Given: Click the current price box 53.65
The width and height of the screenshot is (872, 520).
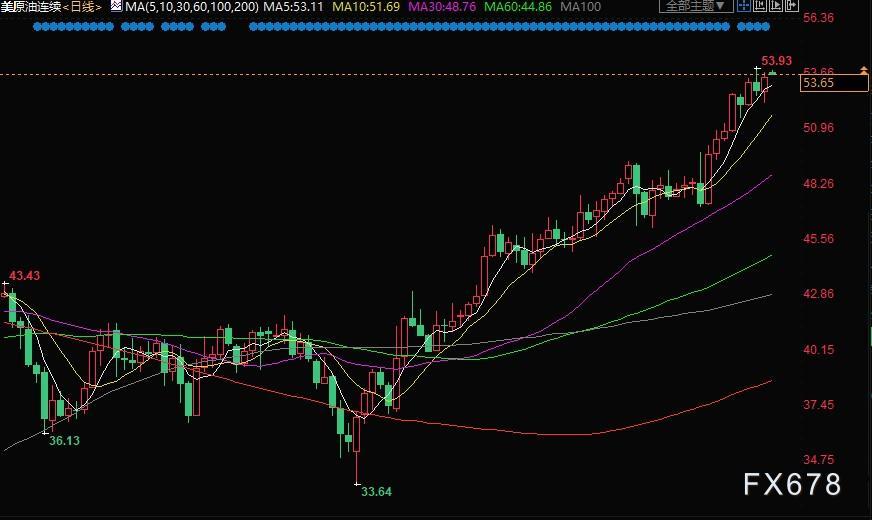Looking at the screenshot, I should pos(834,83).
